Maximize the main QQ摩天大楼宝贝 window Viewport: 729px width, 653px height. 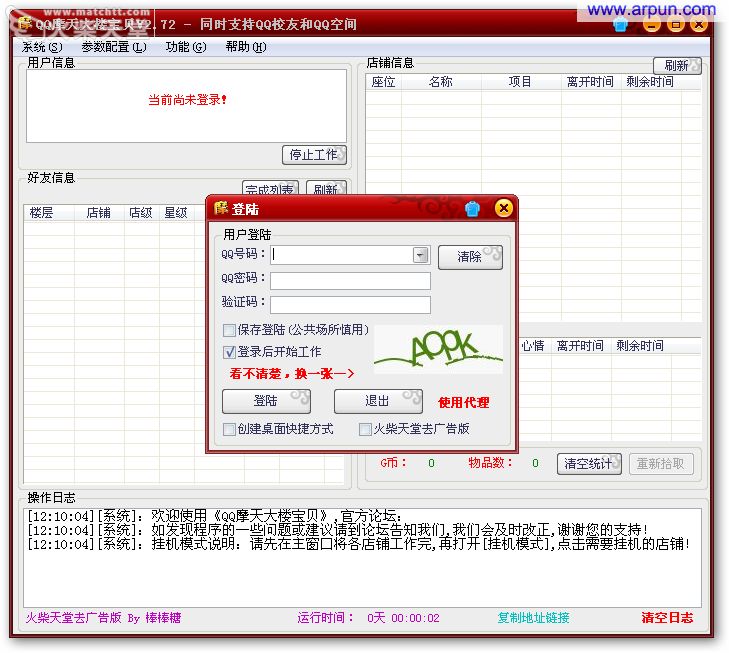[x=675, y=24]
